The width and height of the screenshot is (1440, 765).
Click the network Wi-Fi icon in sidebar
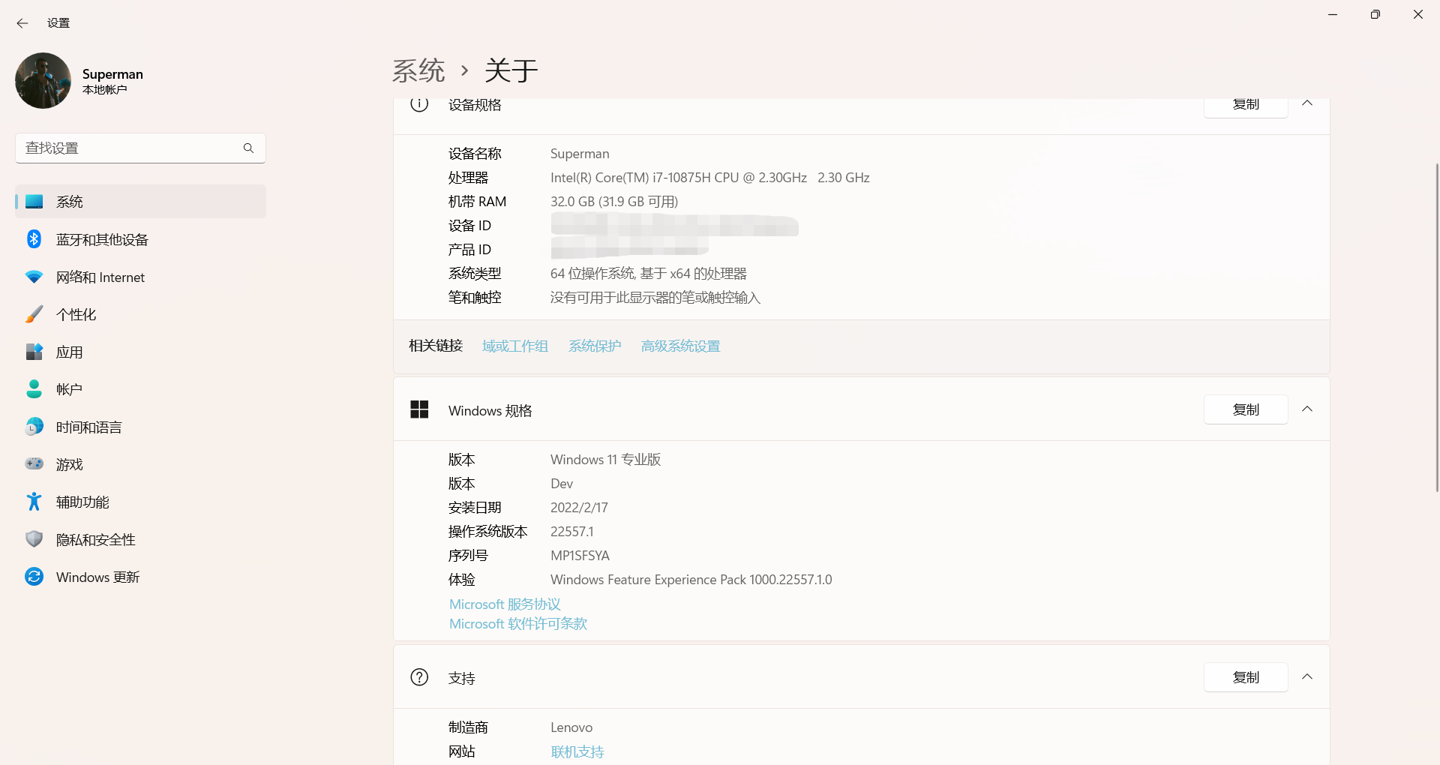pos(34,277)
